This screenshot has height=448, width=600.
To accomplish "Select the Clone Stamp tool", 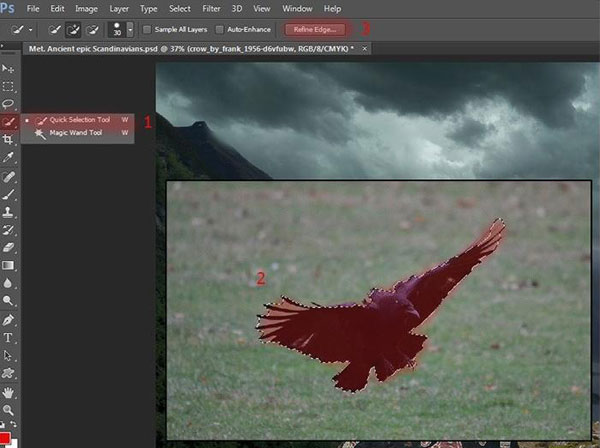I will (8, 212).
